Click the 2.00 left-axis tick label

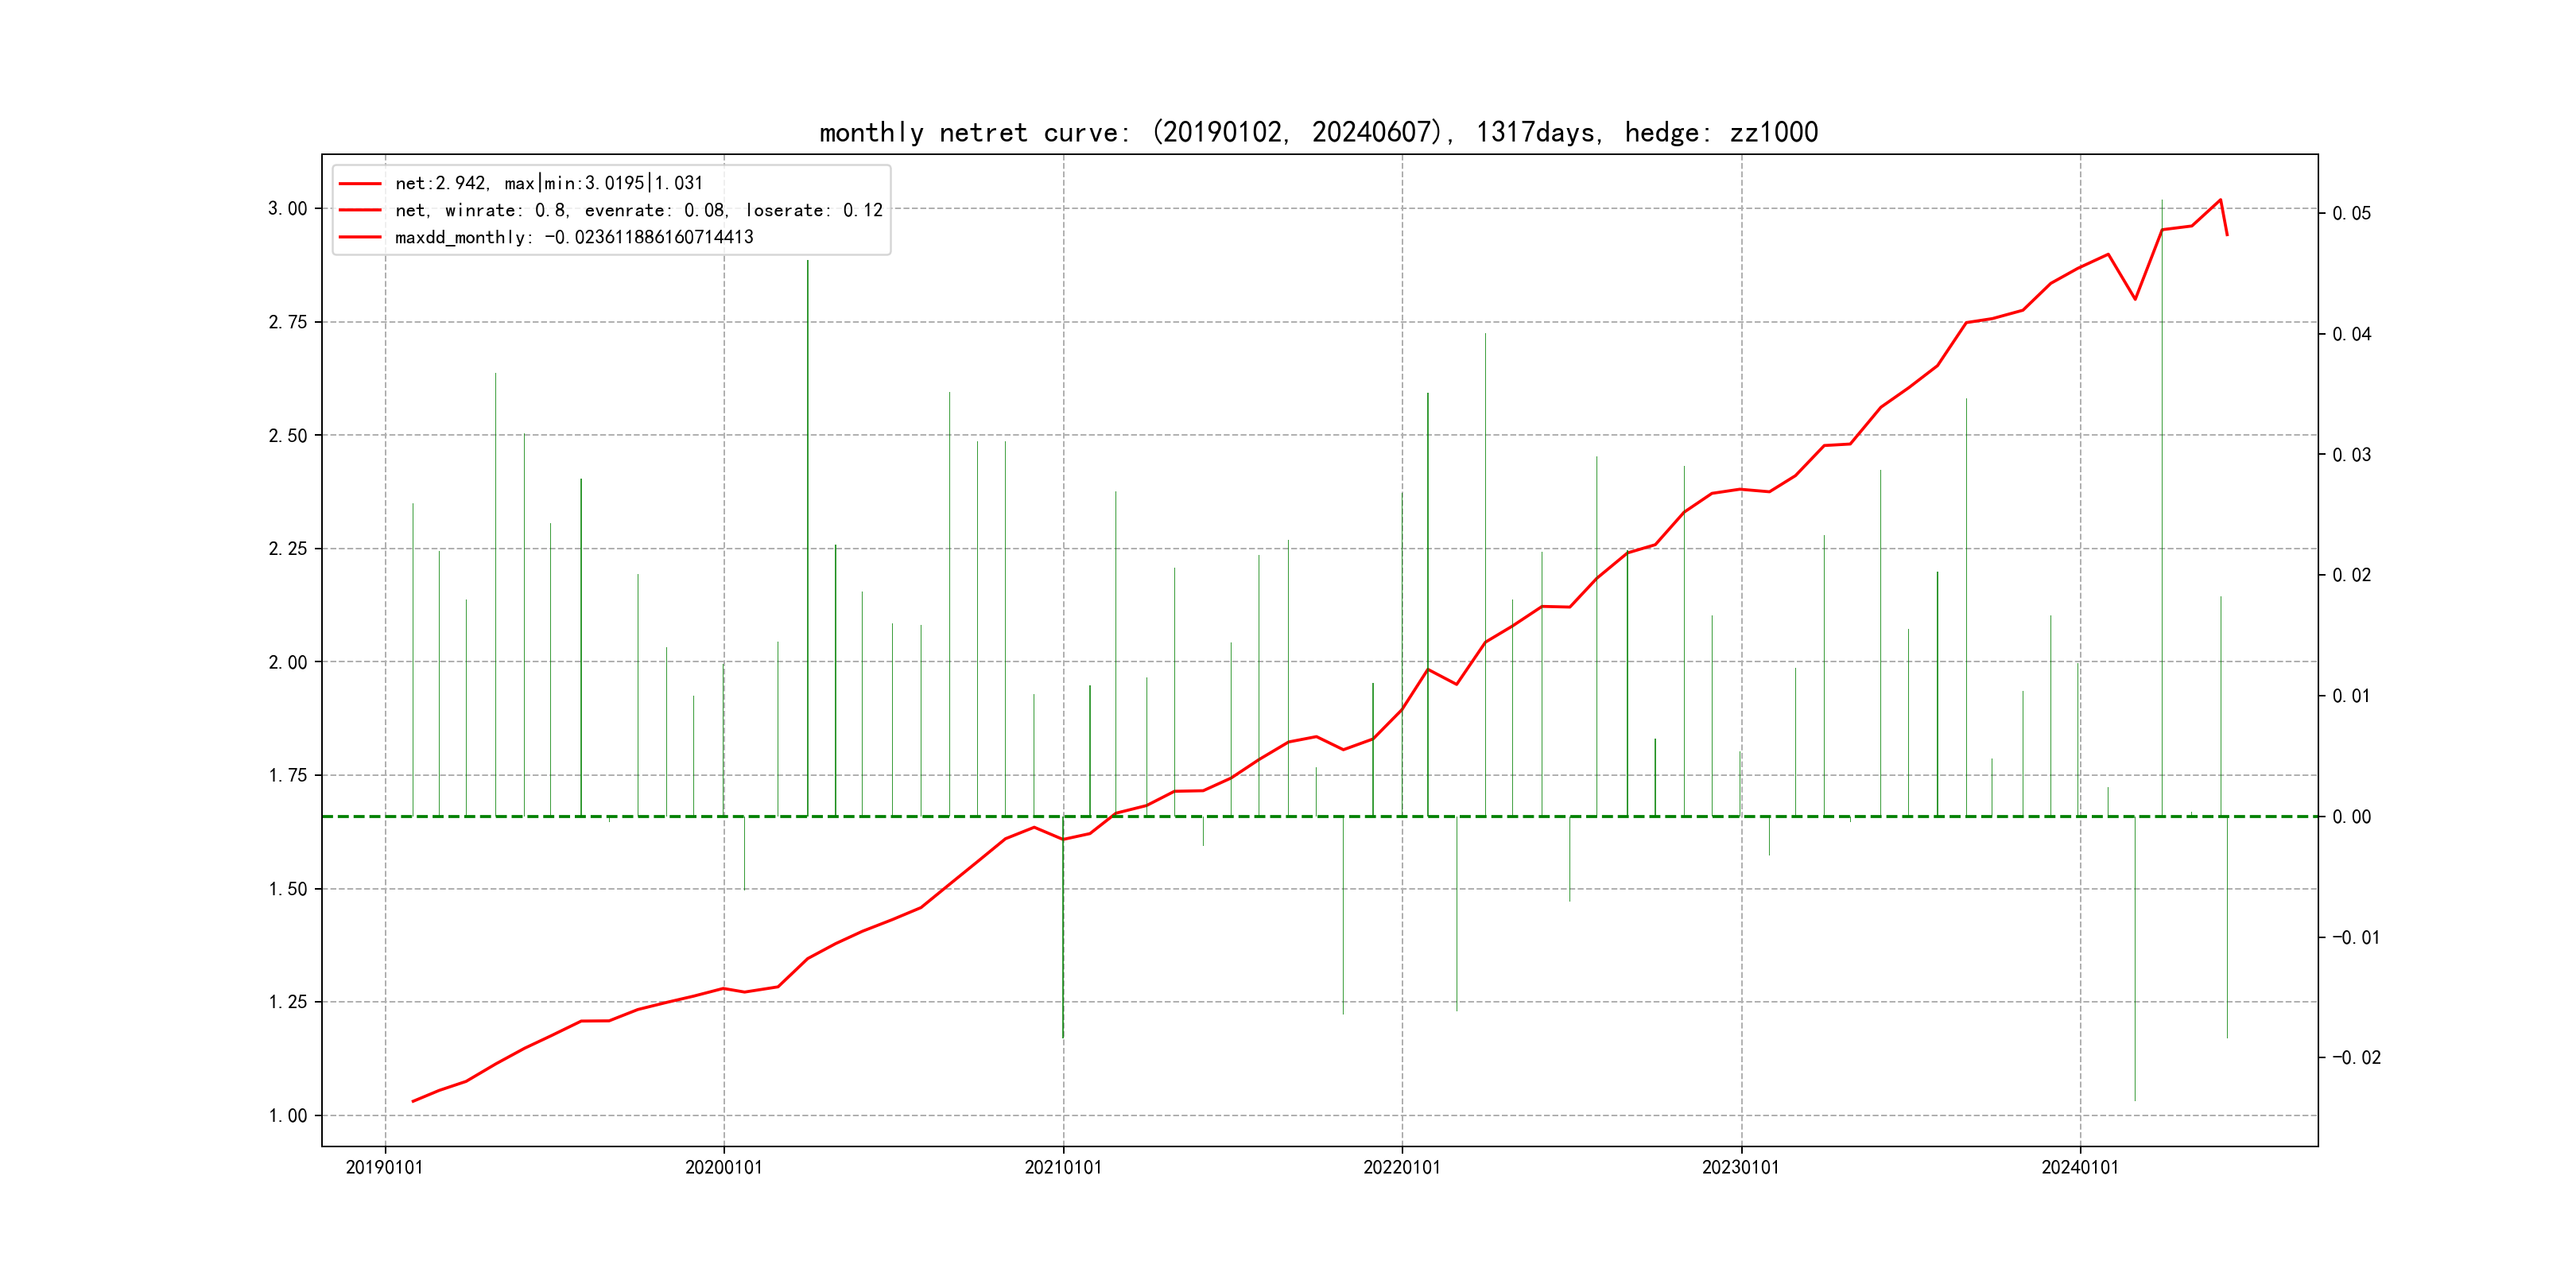288,662
